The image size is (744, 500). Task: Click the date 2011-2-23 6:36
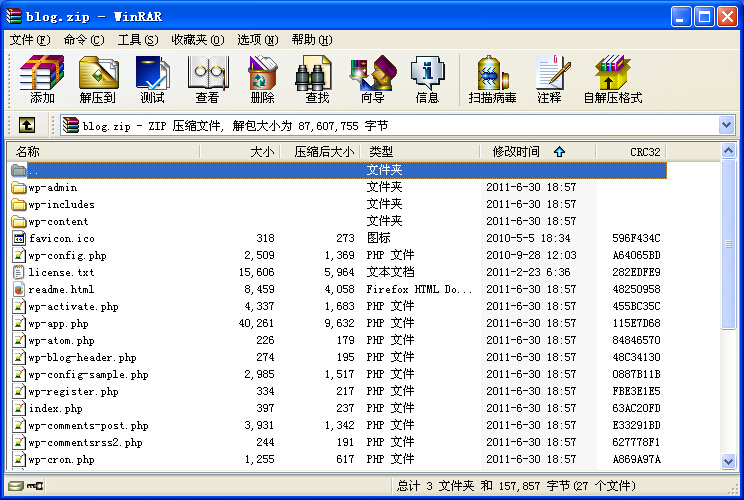point(528,272)
